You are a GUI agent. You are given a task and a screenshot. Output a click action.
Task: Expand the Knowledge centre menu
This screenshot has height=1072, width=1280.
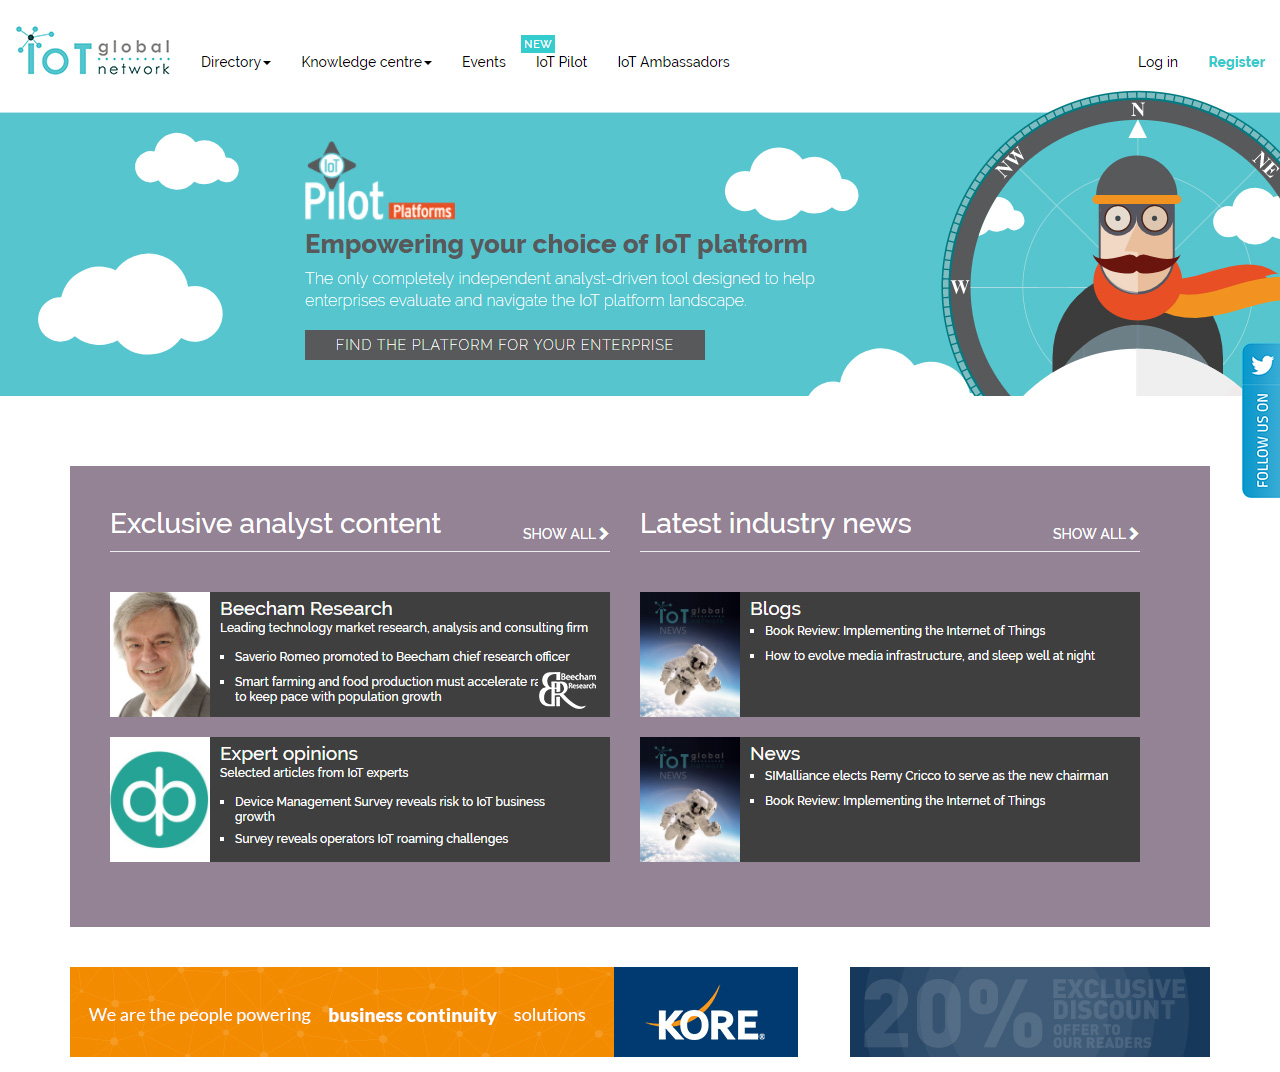tap(366, 62)
